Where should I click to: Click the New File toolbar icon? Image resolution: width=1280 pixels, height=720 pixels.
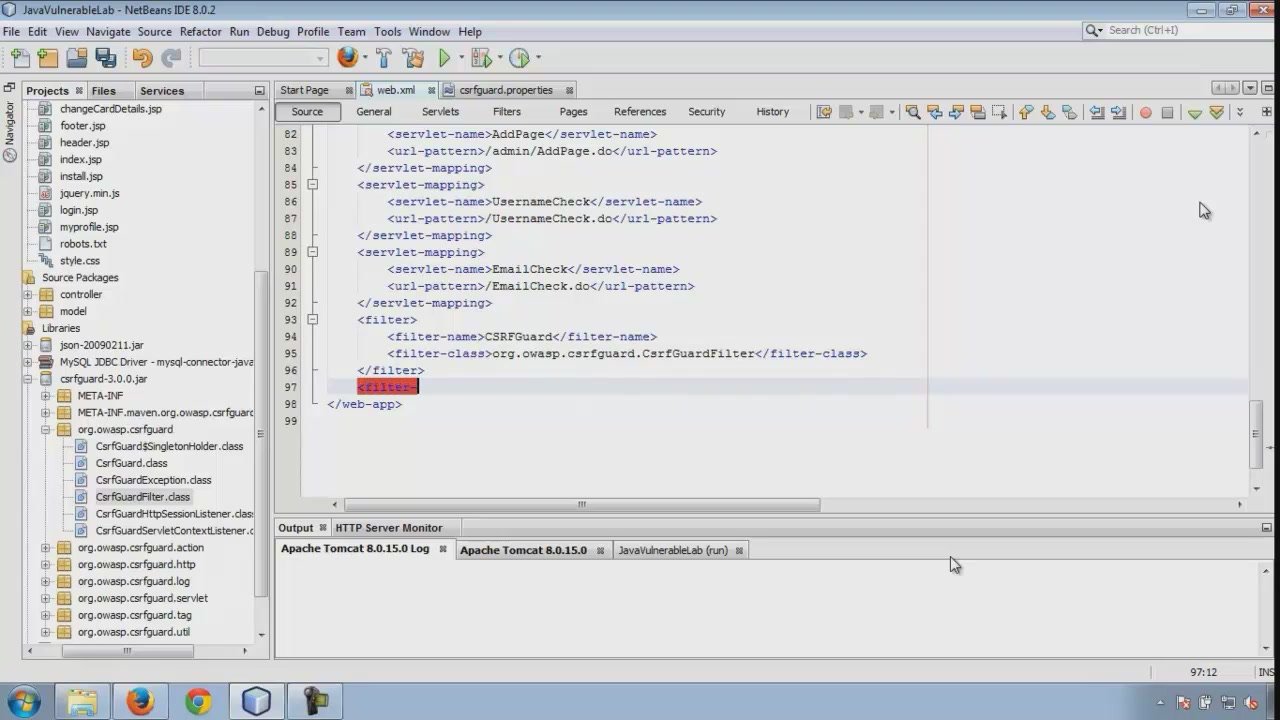coord(20,58)
